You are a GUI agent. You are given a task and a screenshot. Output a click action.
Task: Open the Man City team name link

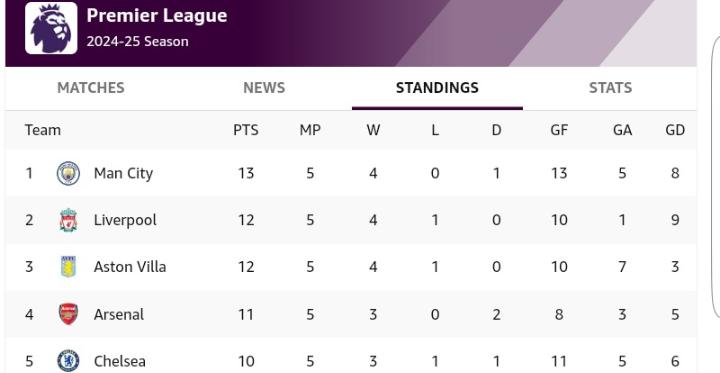coord(123,174)
